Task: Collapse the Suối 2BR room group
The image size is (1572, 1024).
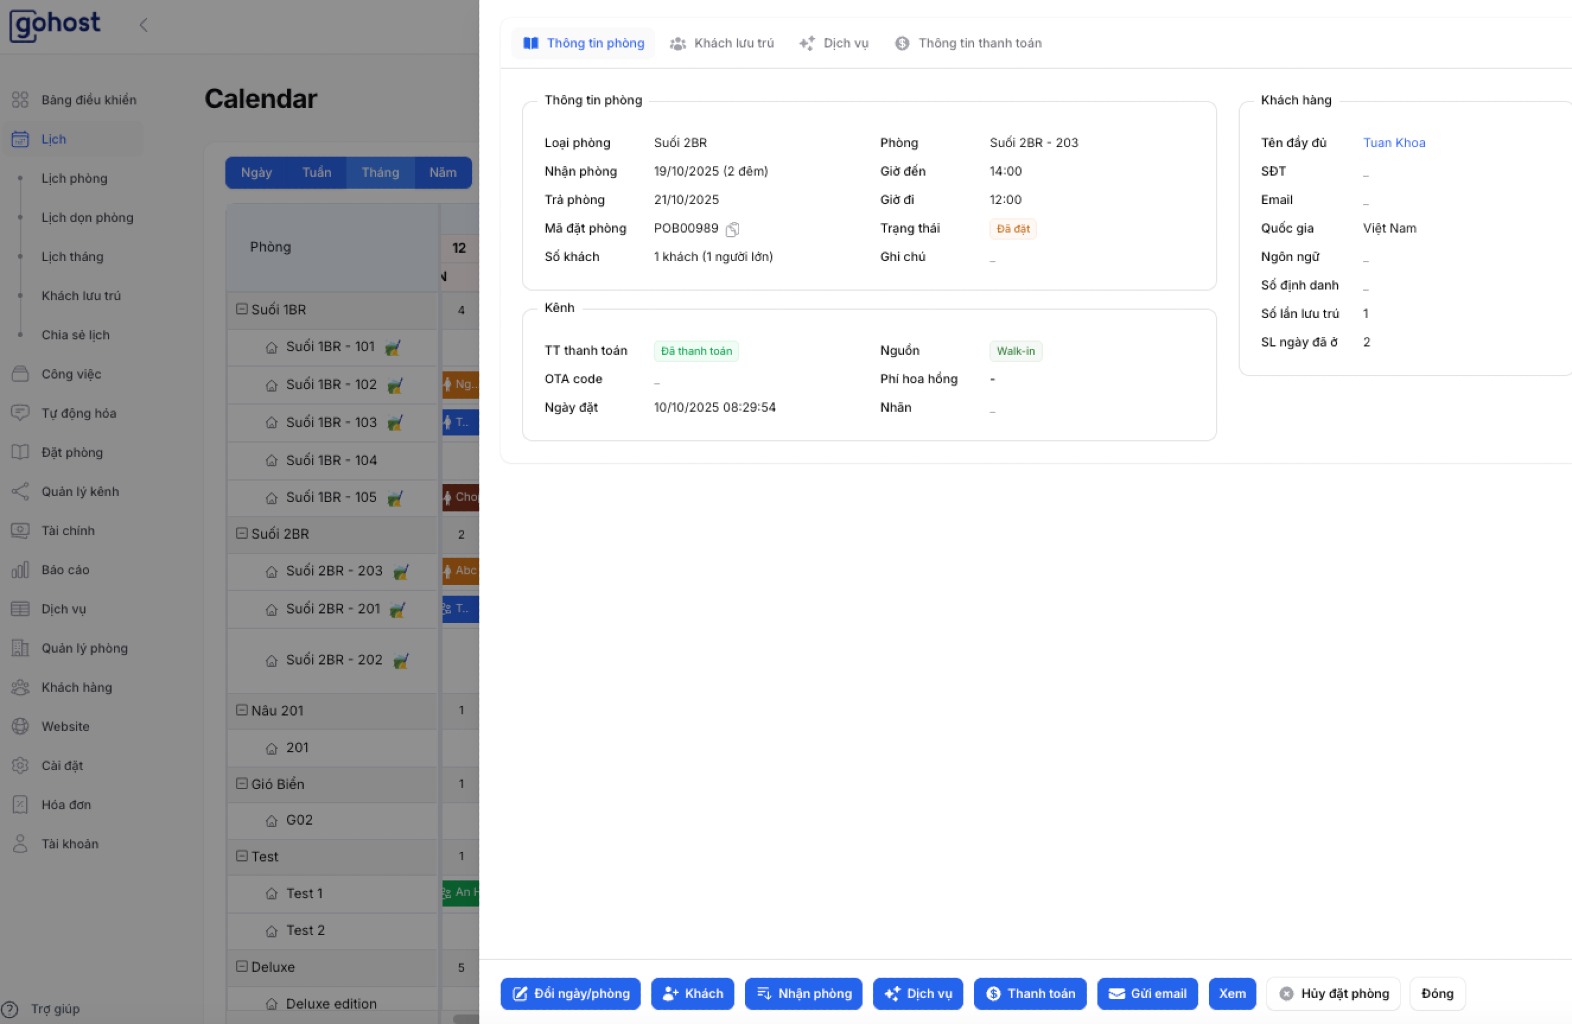Action: [242, 534]
